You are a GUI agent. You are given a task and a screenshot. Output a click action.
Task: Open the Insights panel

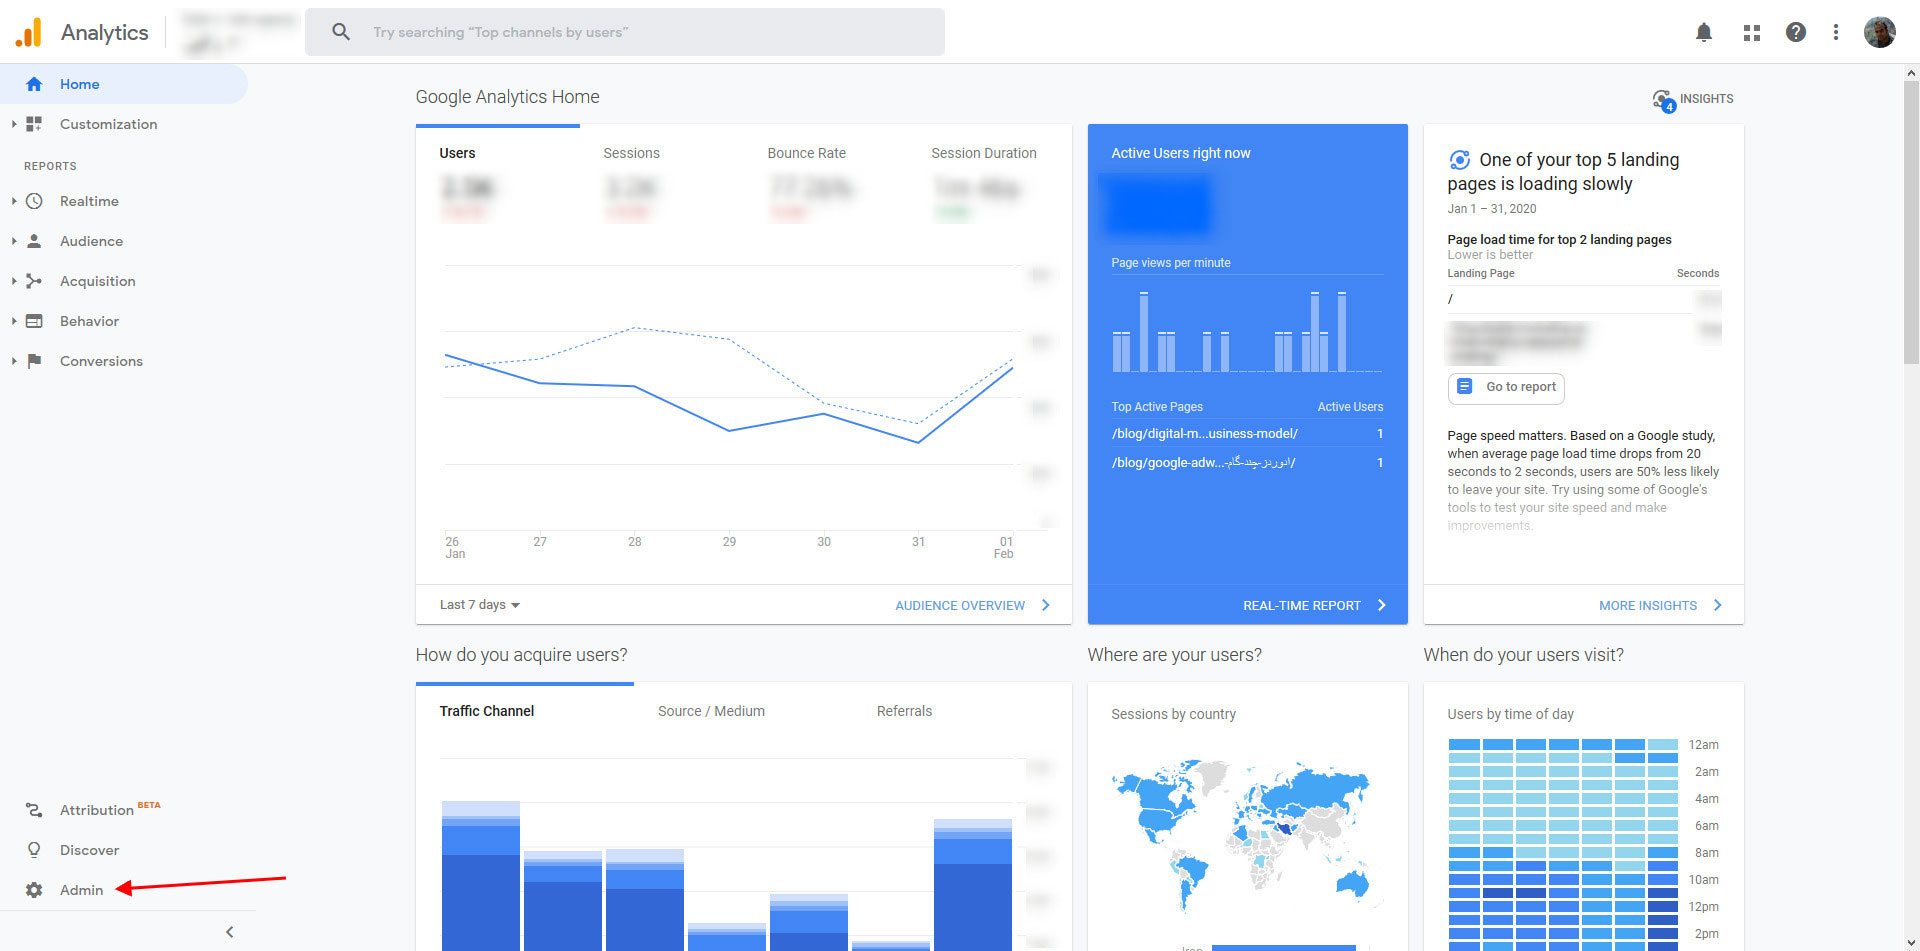(x=1693, y=99)
